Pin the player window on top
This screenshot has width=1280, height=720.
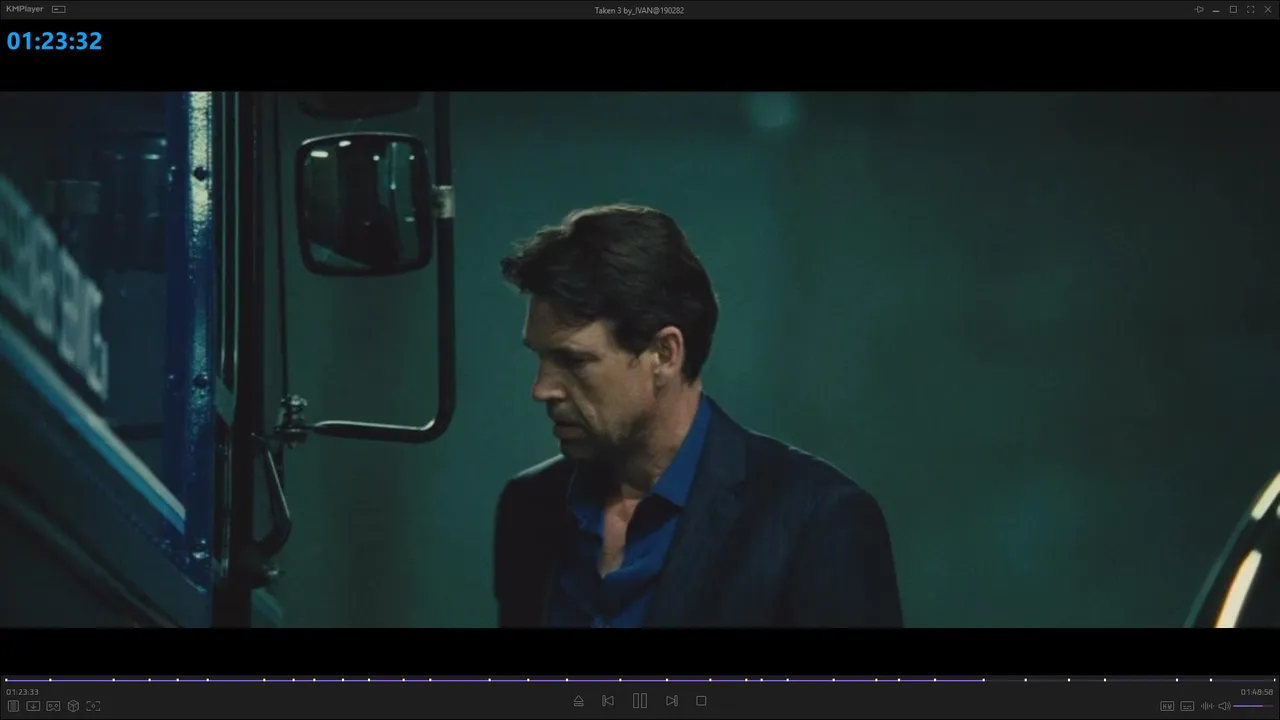[x=1199, y=9]
